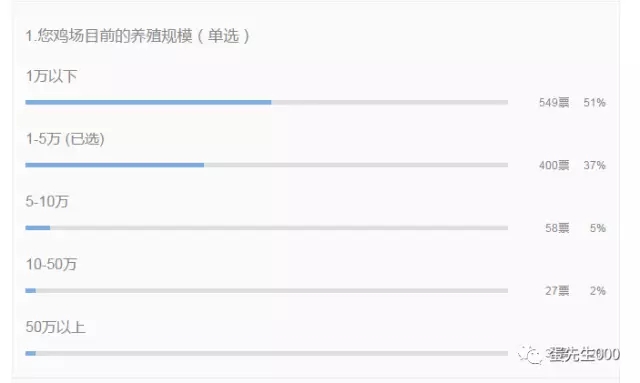Select the 1-5万 (已选) option
The image size is (640, 383).
point(65,139)
